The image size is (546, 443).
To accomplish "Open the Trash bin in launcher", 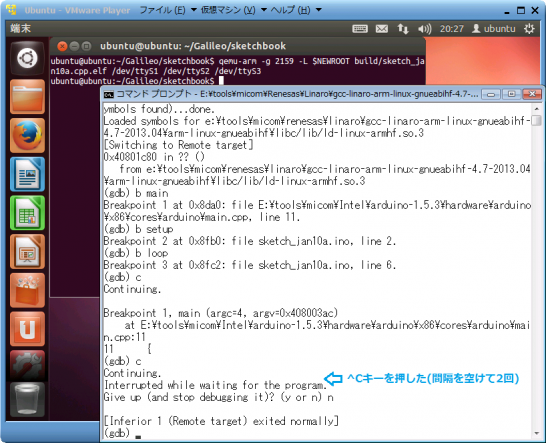I will pyautogui.click(x=27, y=399).
